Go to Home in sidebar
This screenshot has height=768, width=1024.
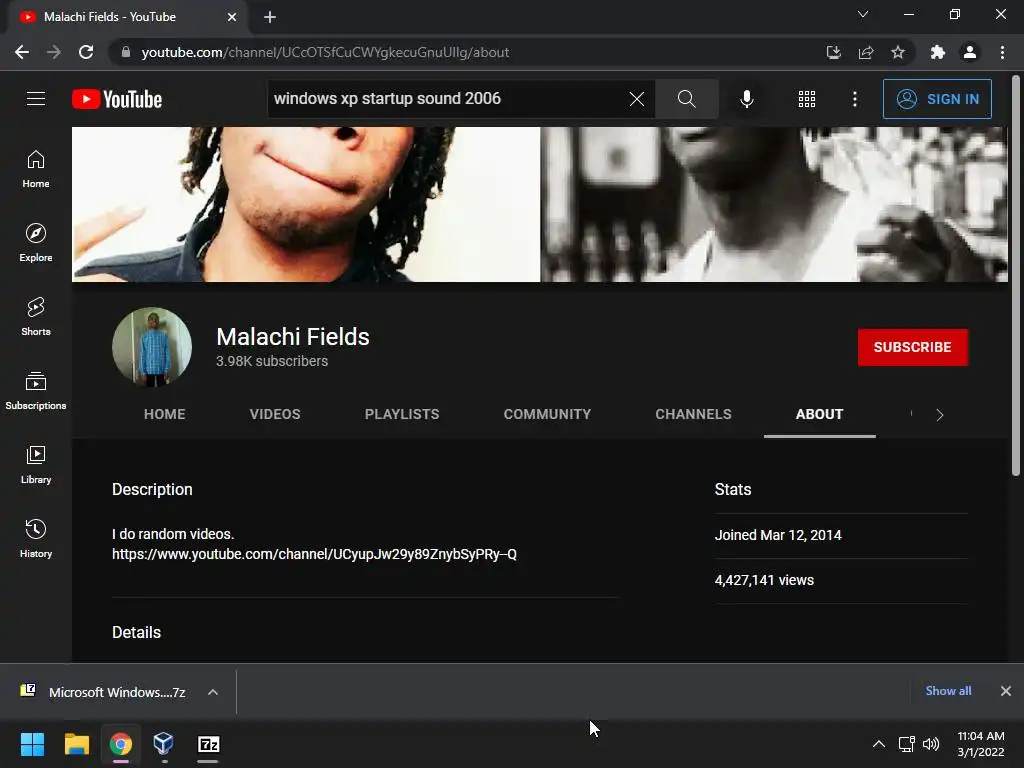(36, 169)
